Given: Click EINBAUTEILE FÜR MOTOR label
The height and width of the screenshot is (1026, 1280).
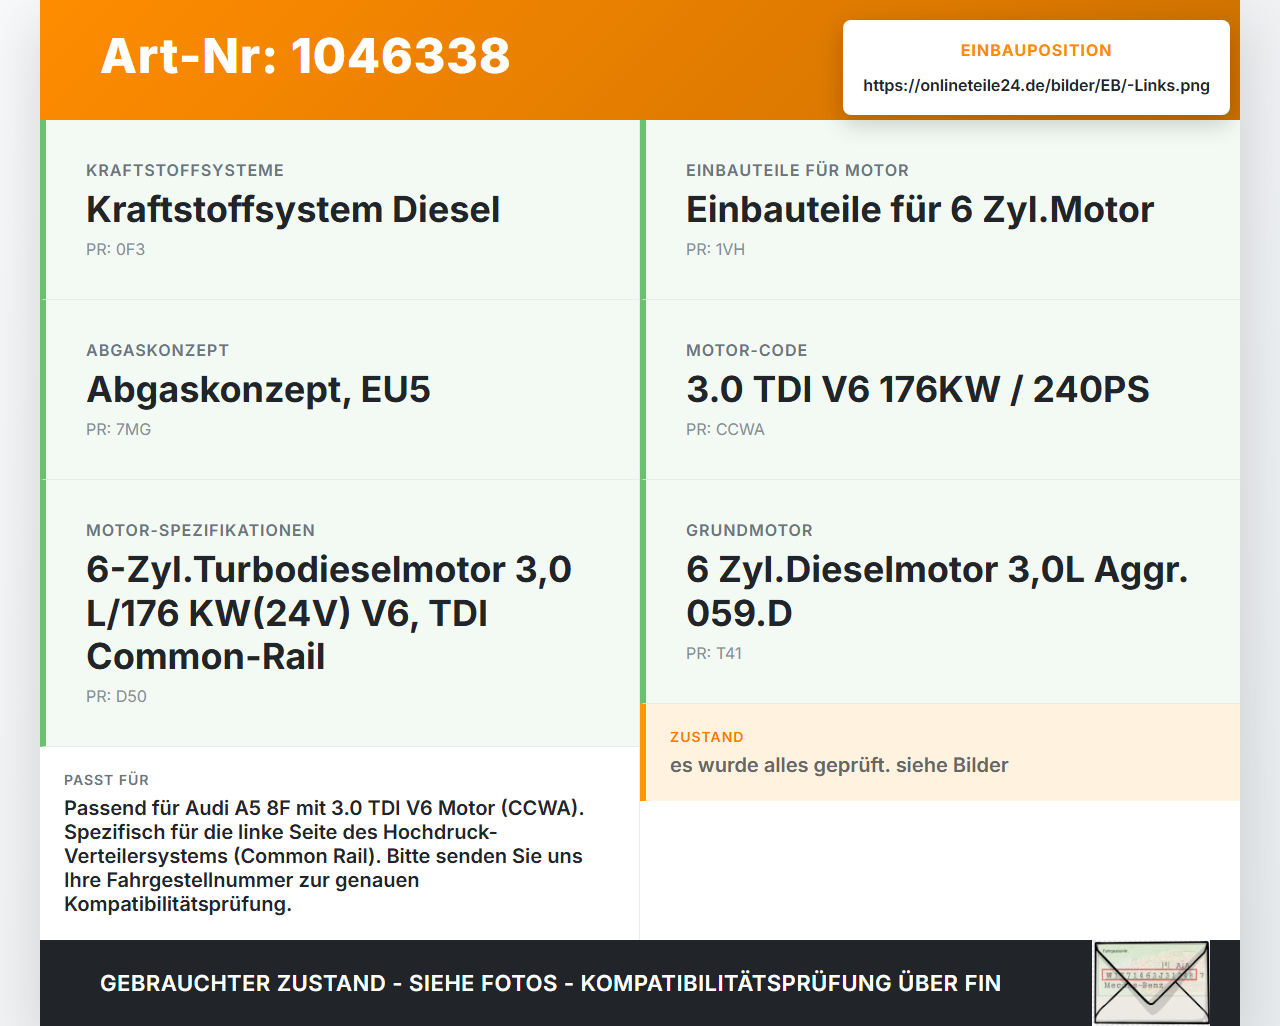Looking at the screenshot, I should pos(797,170).
